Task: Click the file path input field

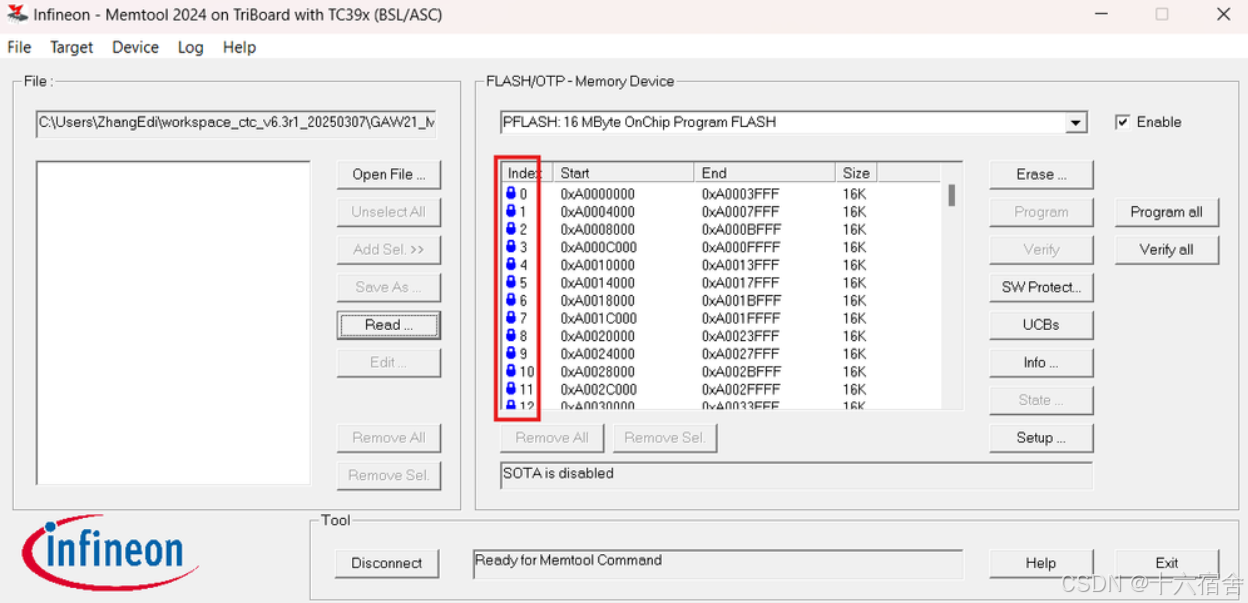Action: tap(236, 123)
